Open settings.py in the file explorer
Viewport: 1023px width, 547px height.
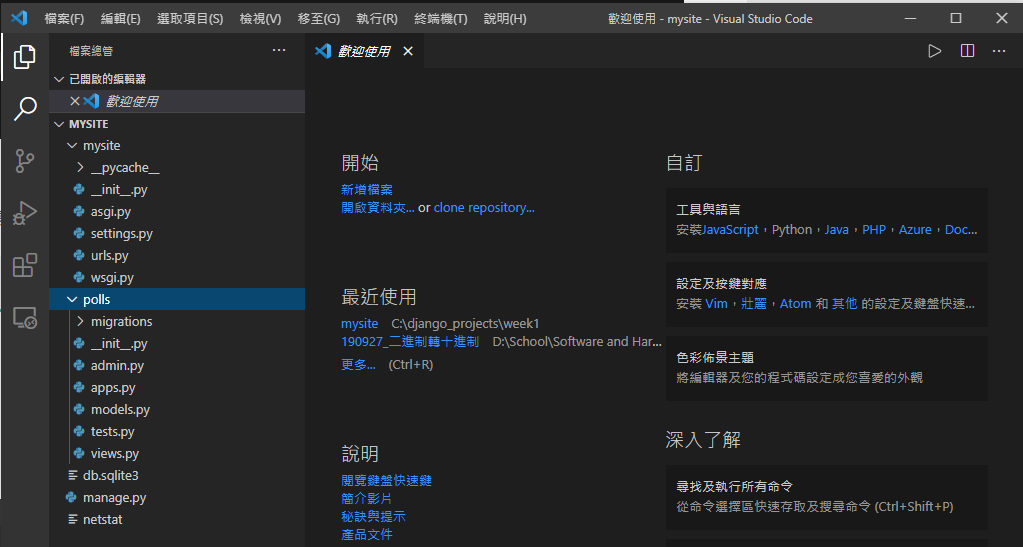click(121, 234)
